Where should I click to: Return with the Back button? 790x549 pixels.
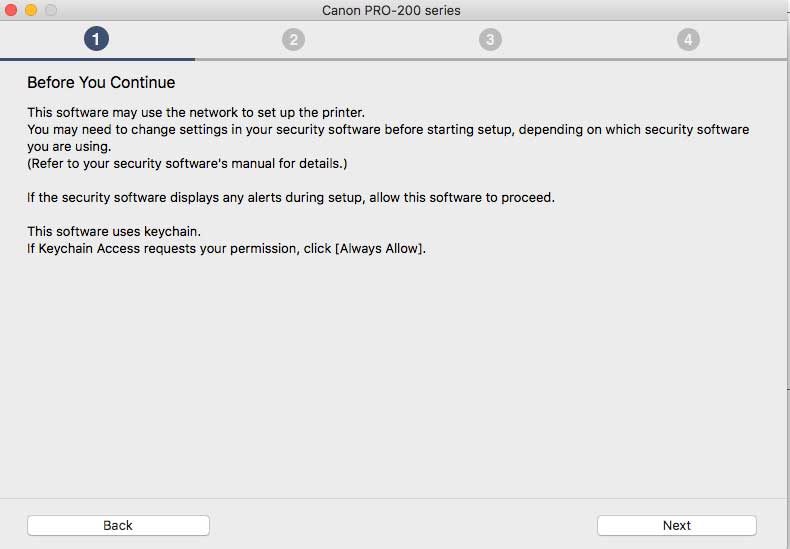click(118, 525)
